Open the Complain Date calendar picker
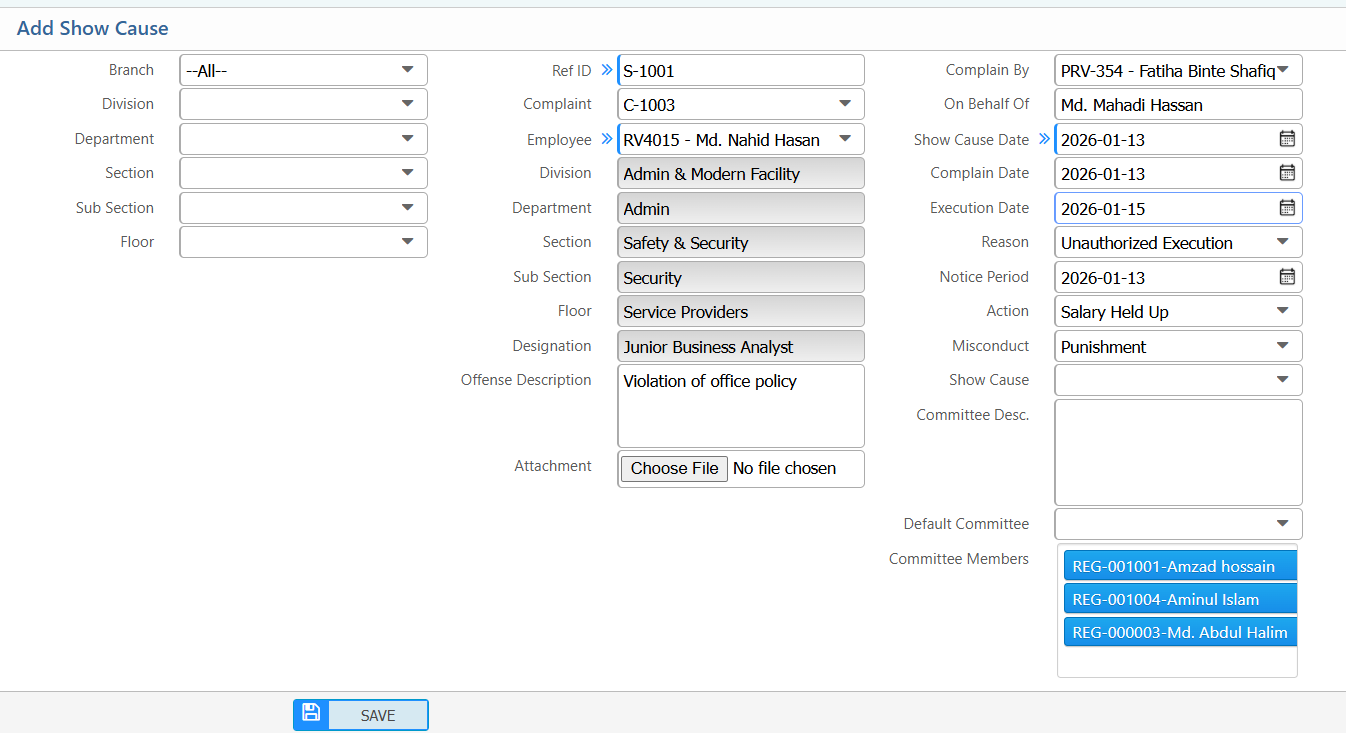Screen dimensions: 1346x733 click(1289, 173)
